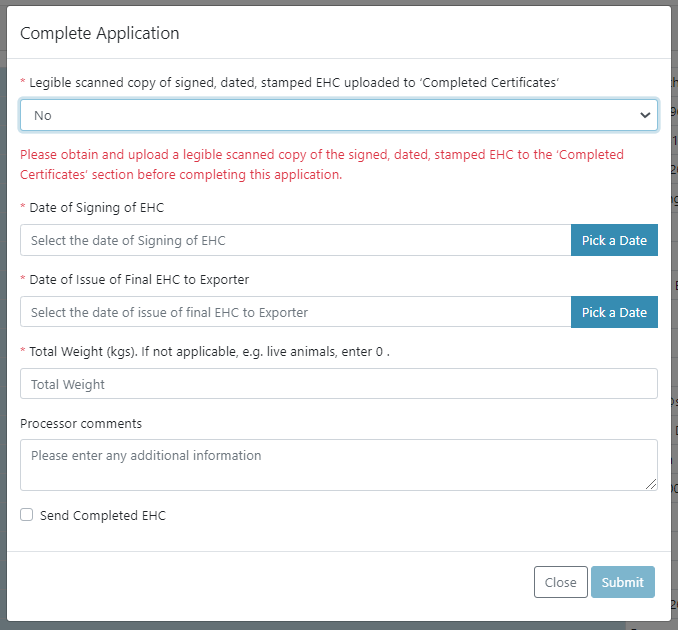This screenshot has width=678, height=630.
Task: Click the 'Send Completed EHC' label text
Action: (x=103, y=515)
